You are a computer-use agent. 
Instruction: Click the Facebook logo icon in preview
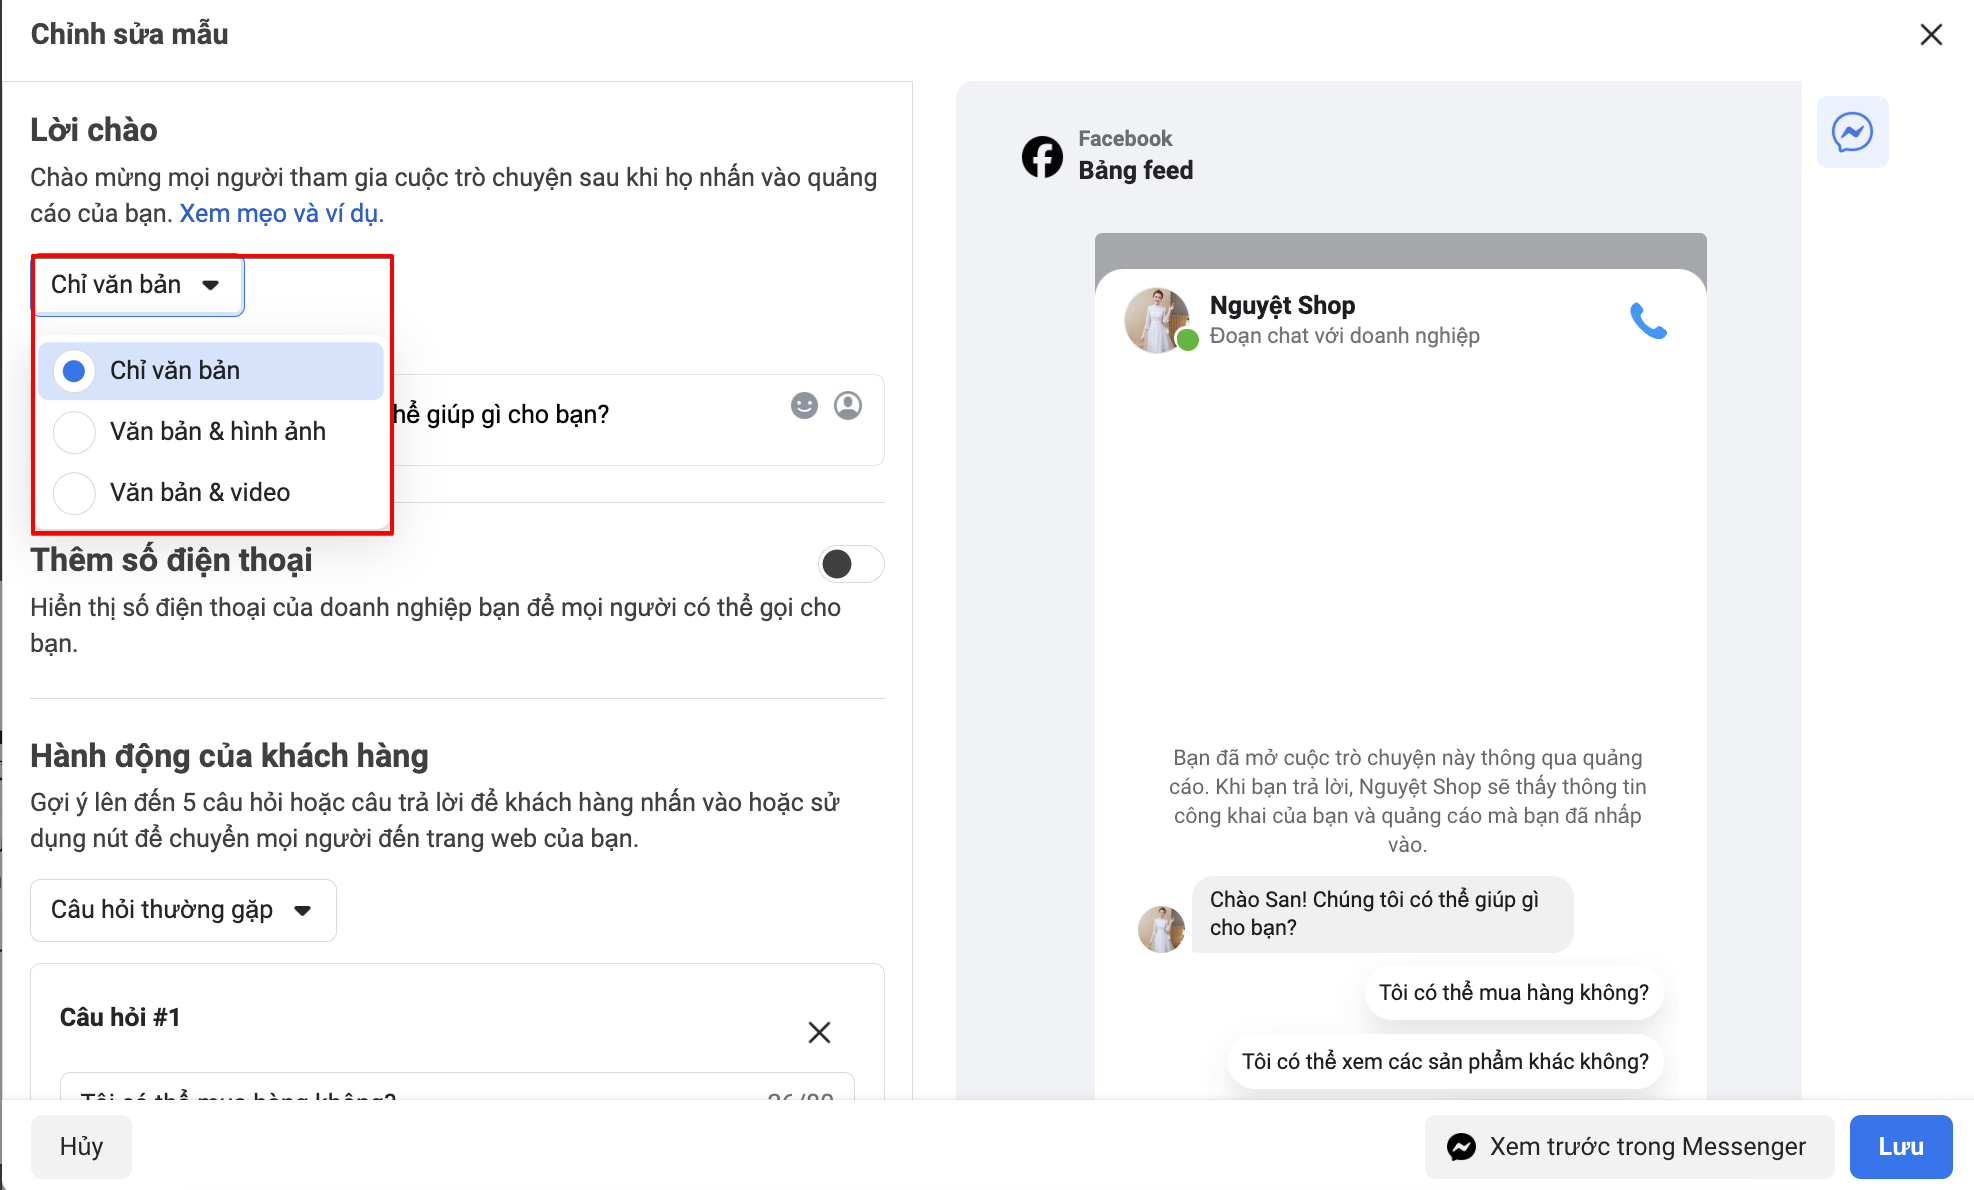click(1042, 156)
